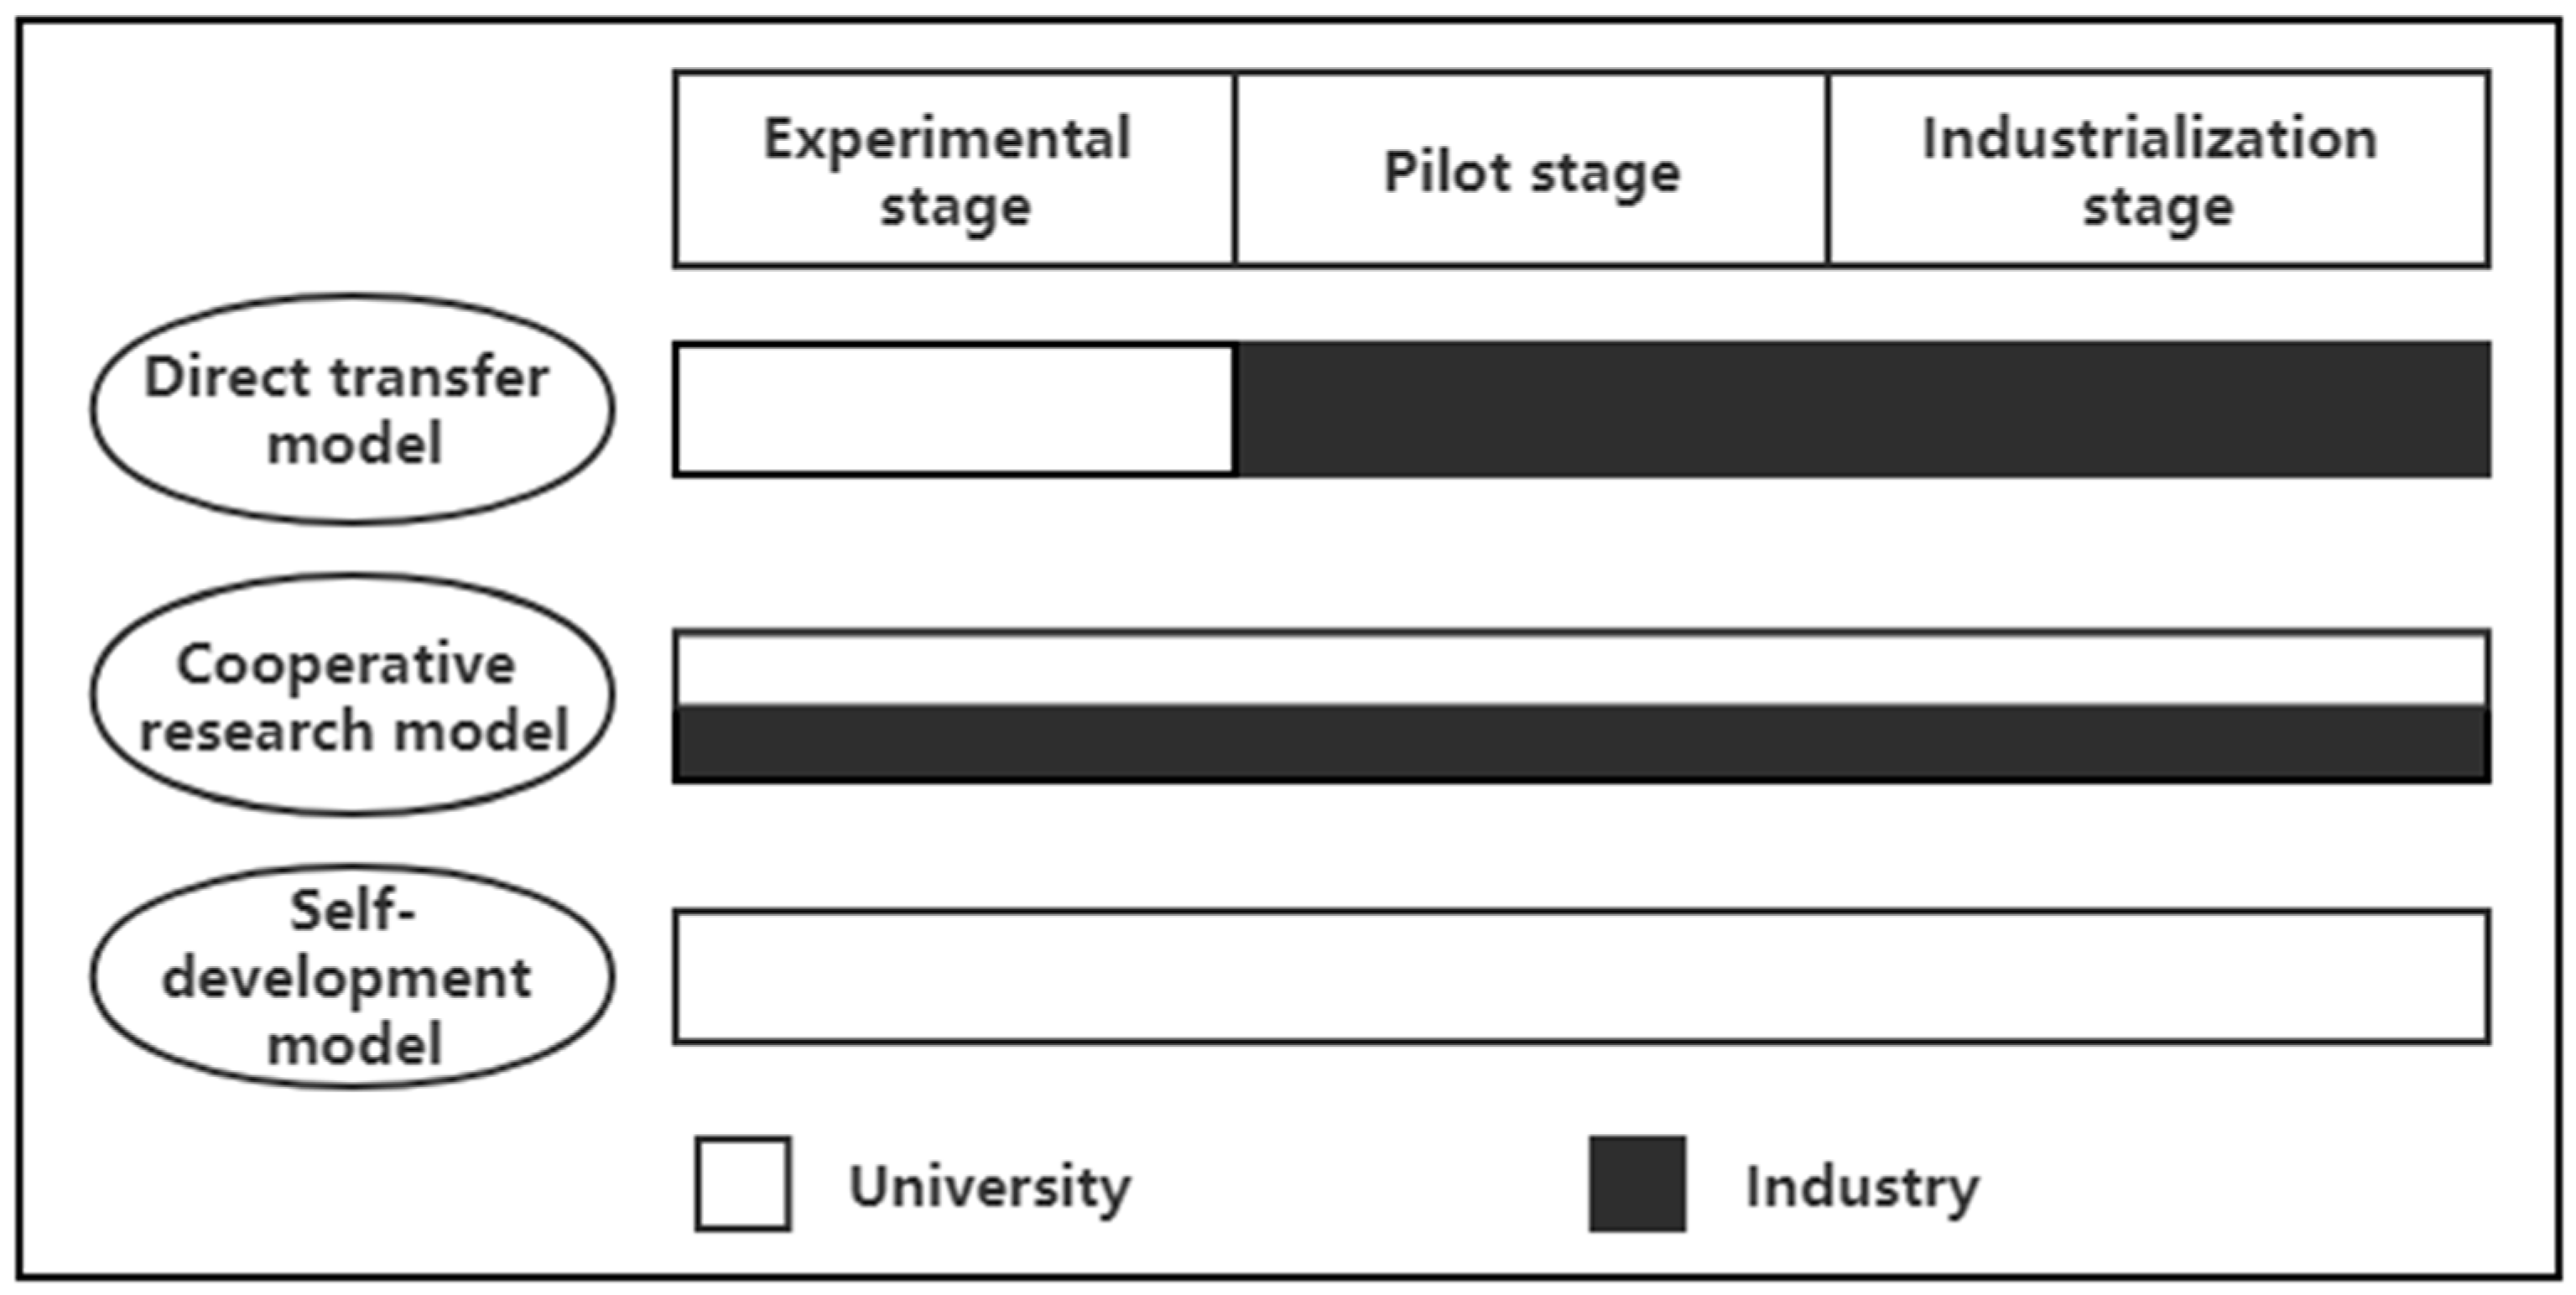Click the word "Experimental" in the header

pyautogui.click(x=947, y=139)
